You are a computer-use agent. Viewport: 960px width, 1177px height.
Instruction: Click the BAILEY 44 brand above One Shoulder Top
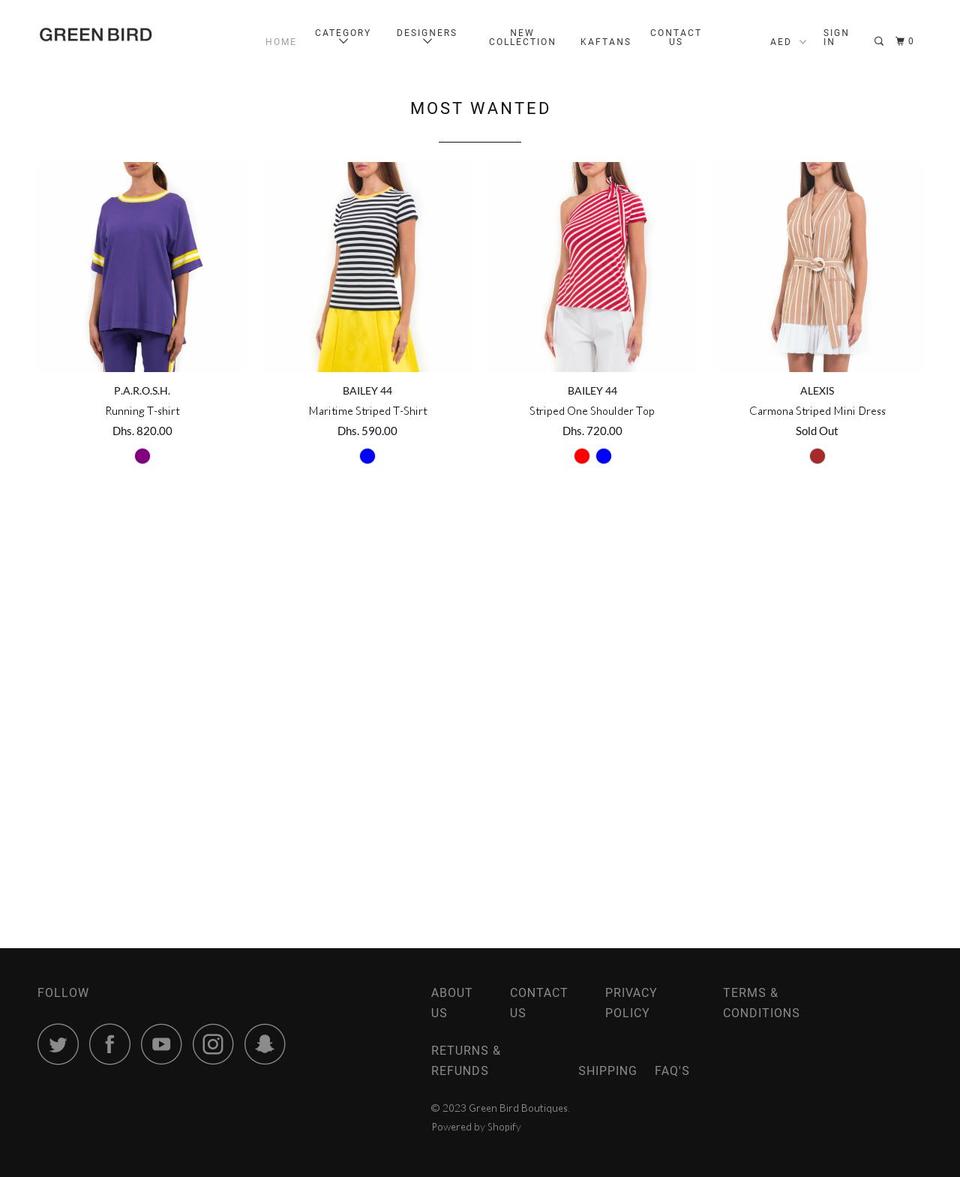point(592,390)
